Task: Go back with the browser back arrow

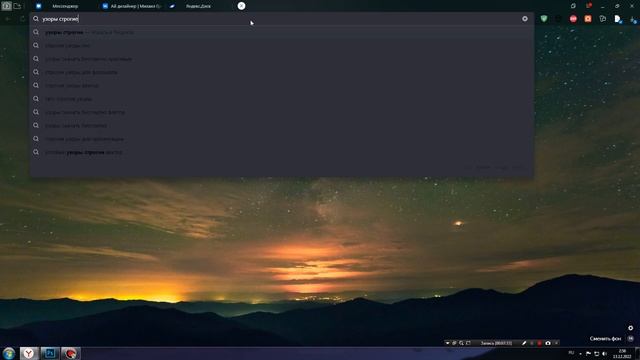Action: point(7,19)
